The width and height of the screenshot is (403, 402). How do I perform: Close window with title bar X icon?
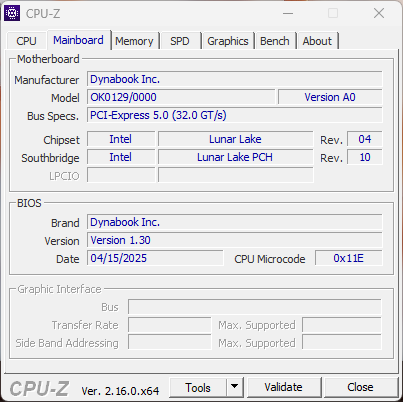click(379, 13)
